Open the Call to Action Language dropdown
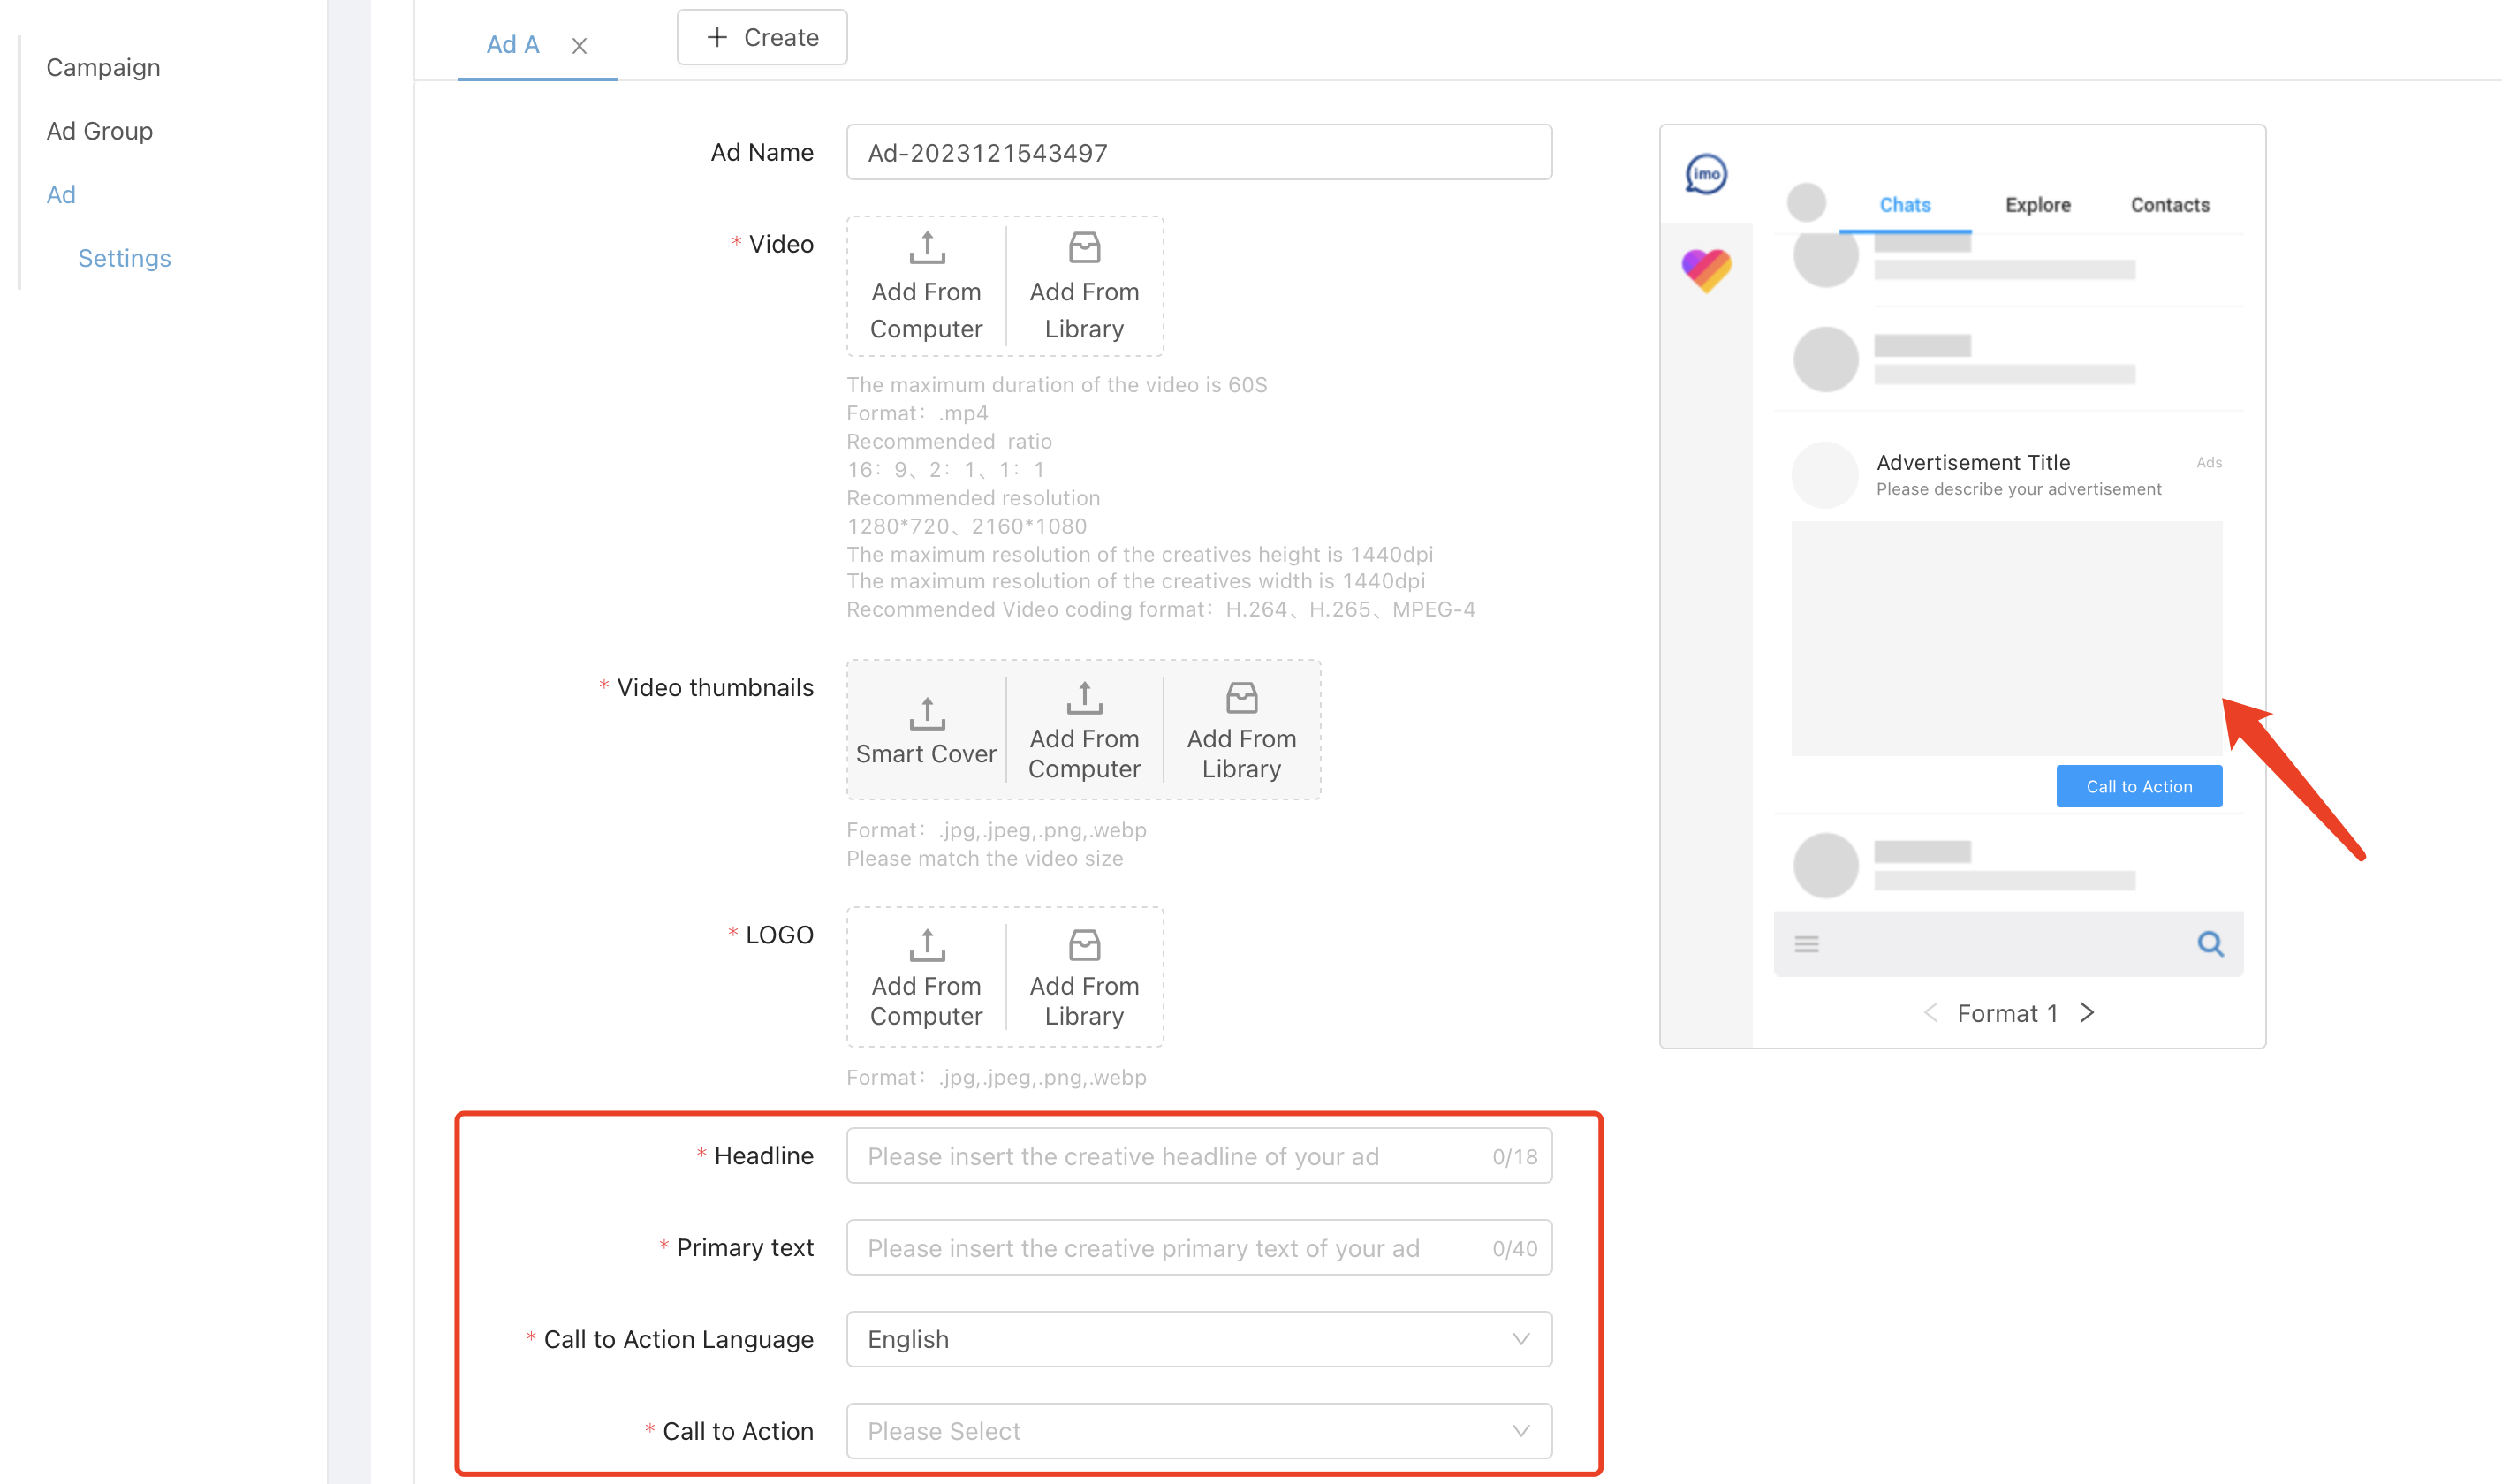The width and height of the screenshot is (2502, 1484). 1199,1339
